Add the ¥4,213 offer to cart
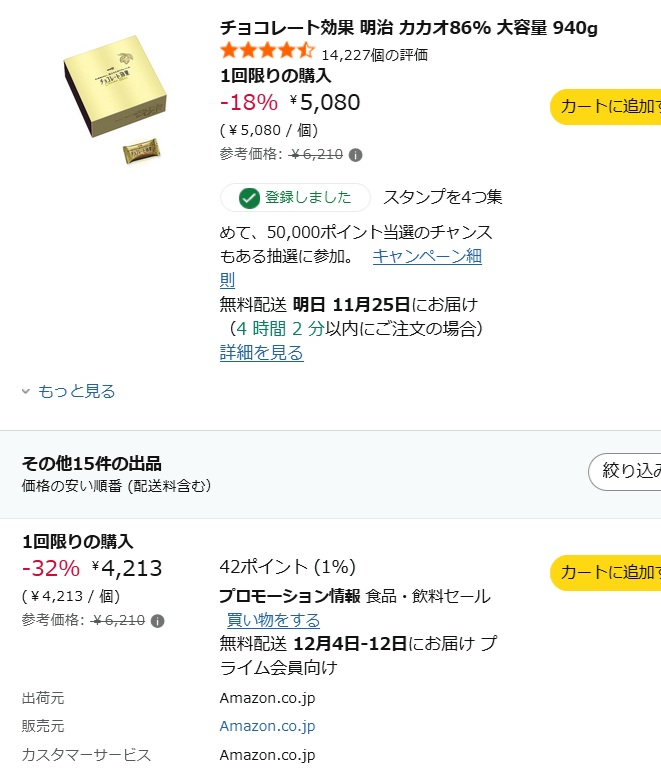 [607, 572]
